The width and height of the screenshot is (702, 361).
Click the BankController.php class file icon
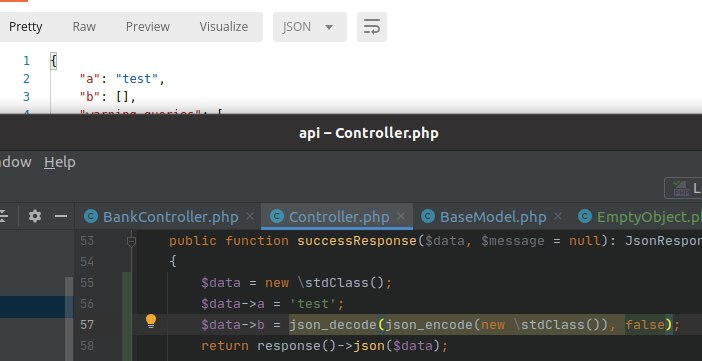tap(91, 216)
